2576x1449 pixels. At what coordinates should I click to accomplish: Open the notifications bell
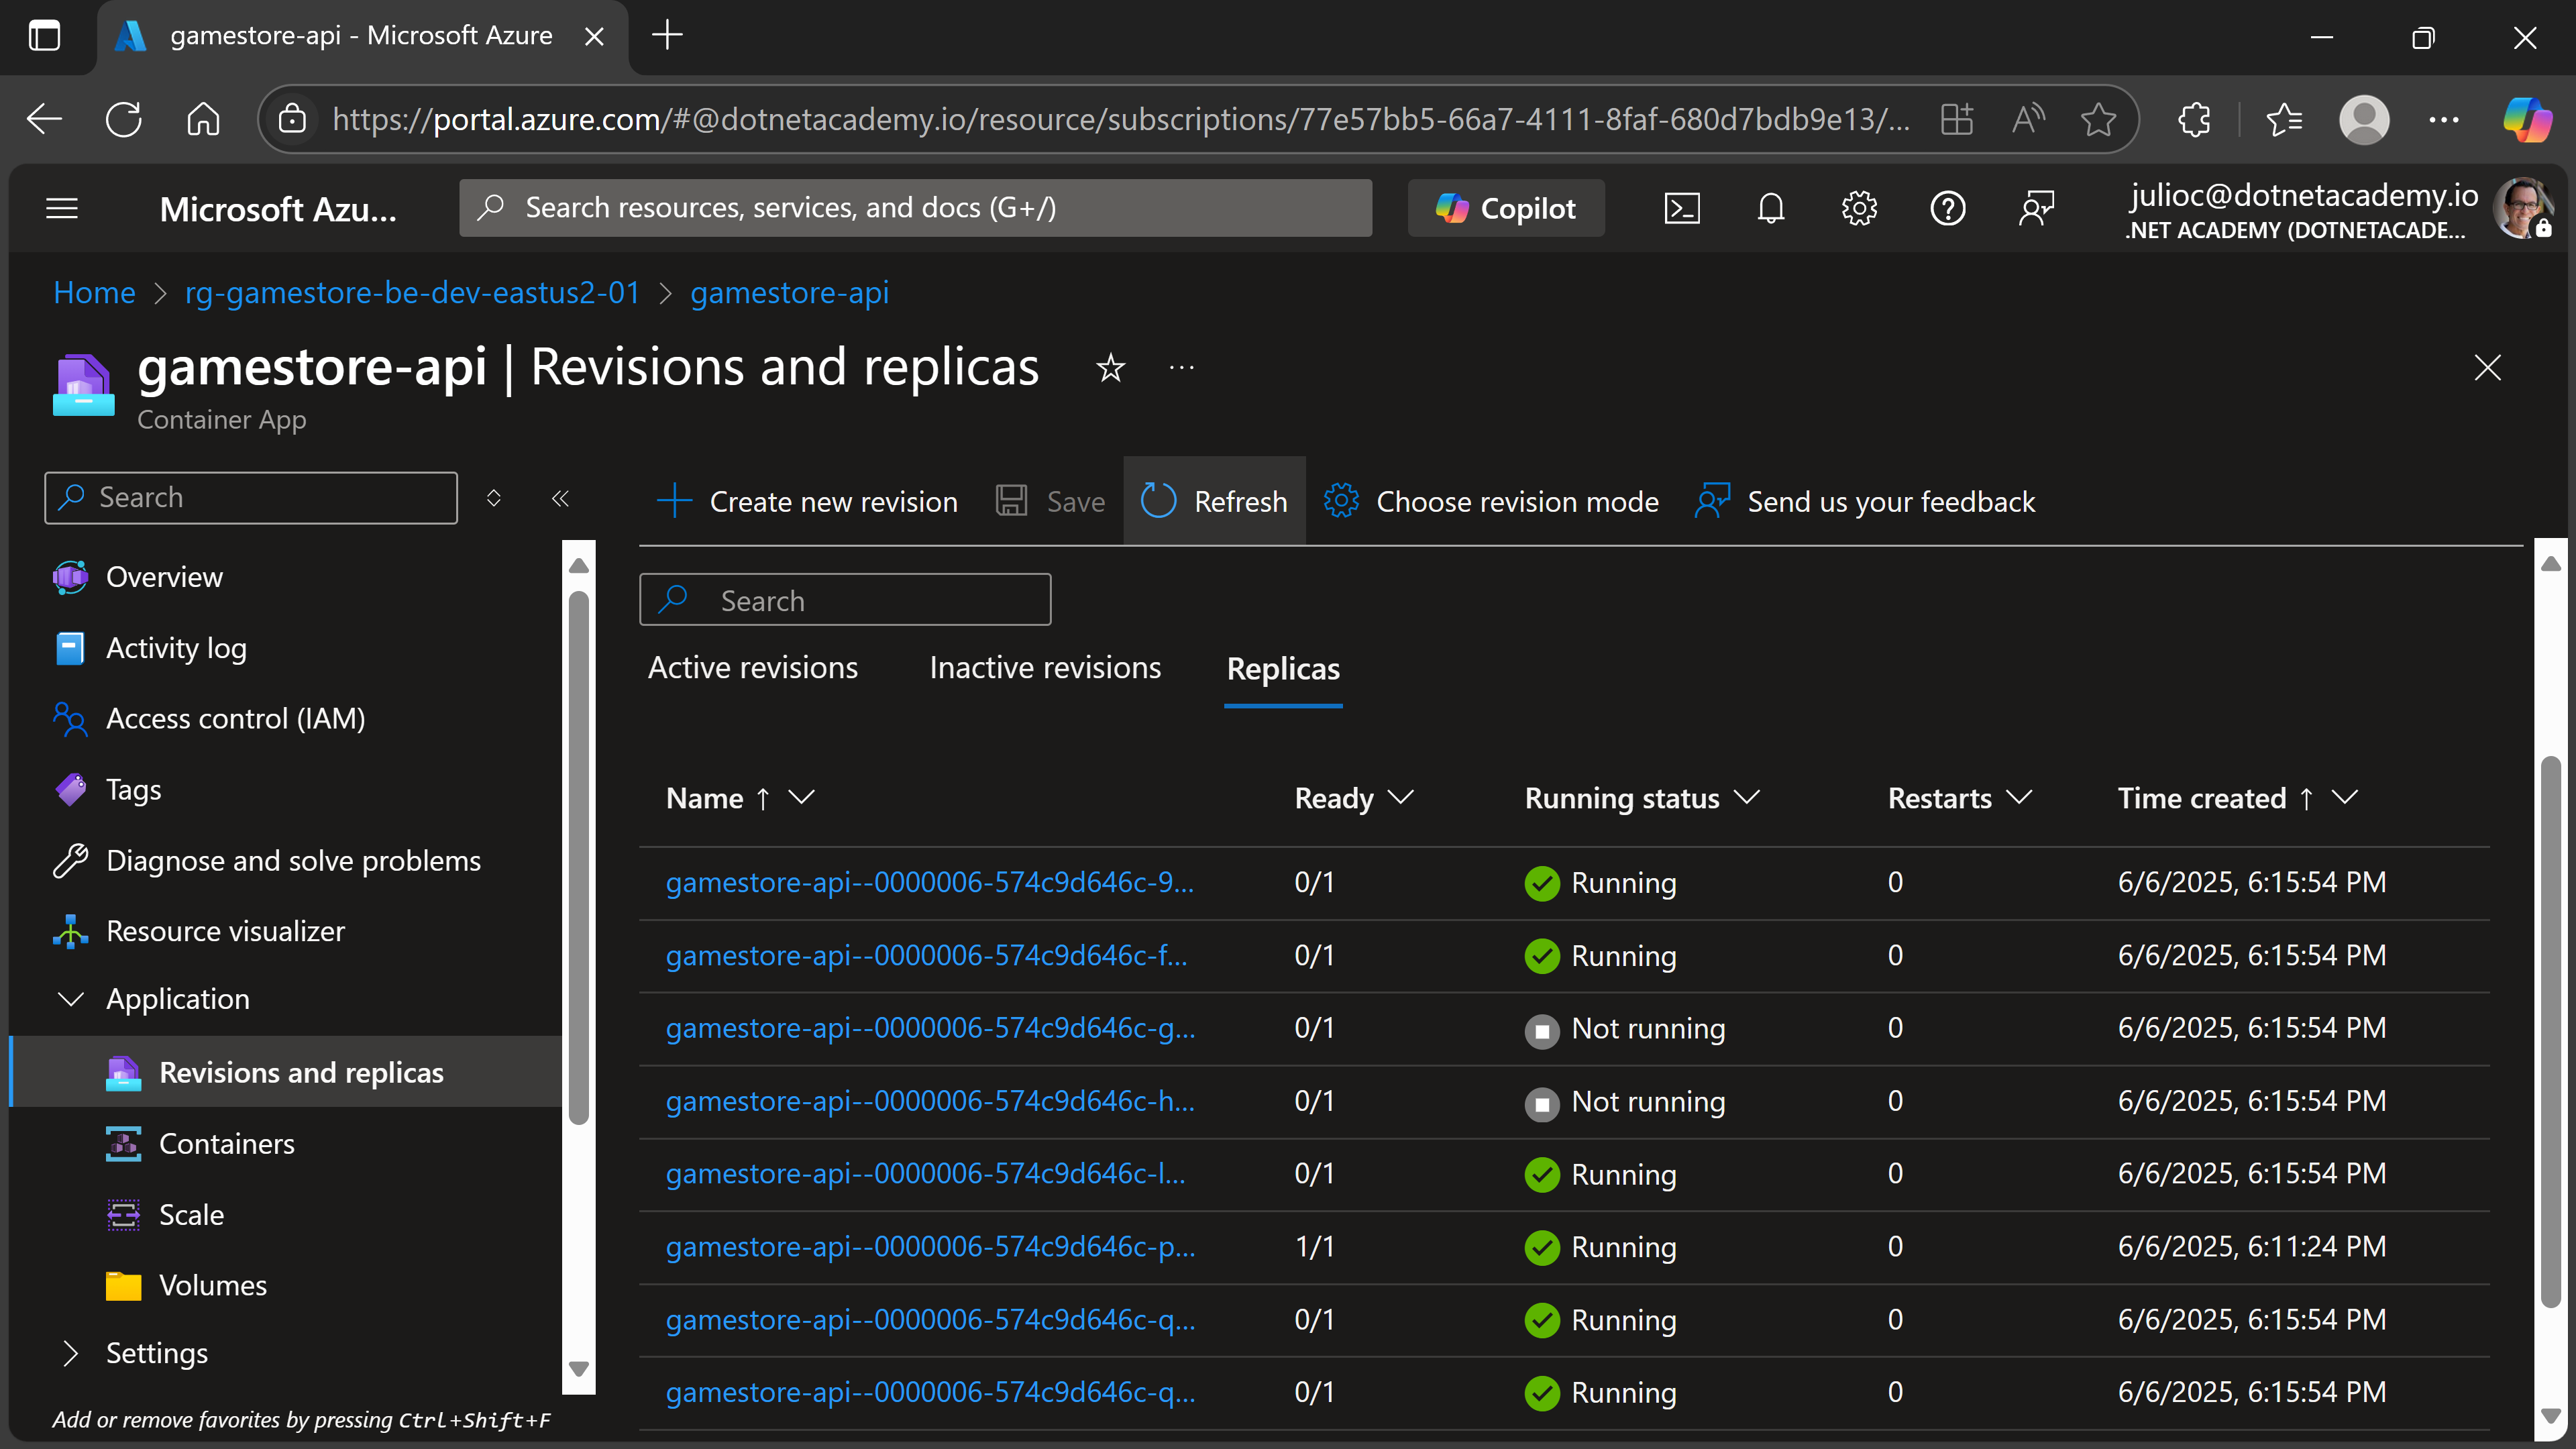(1771, 208)
